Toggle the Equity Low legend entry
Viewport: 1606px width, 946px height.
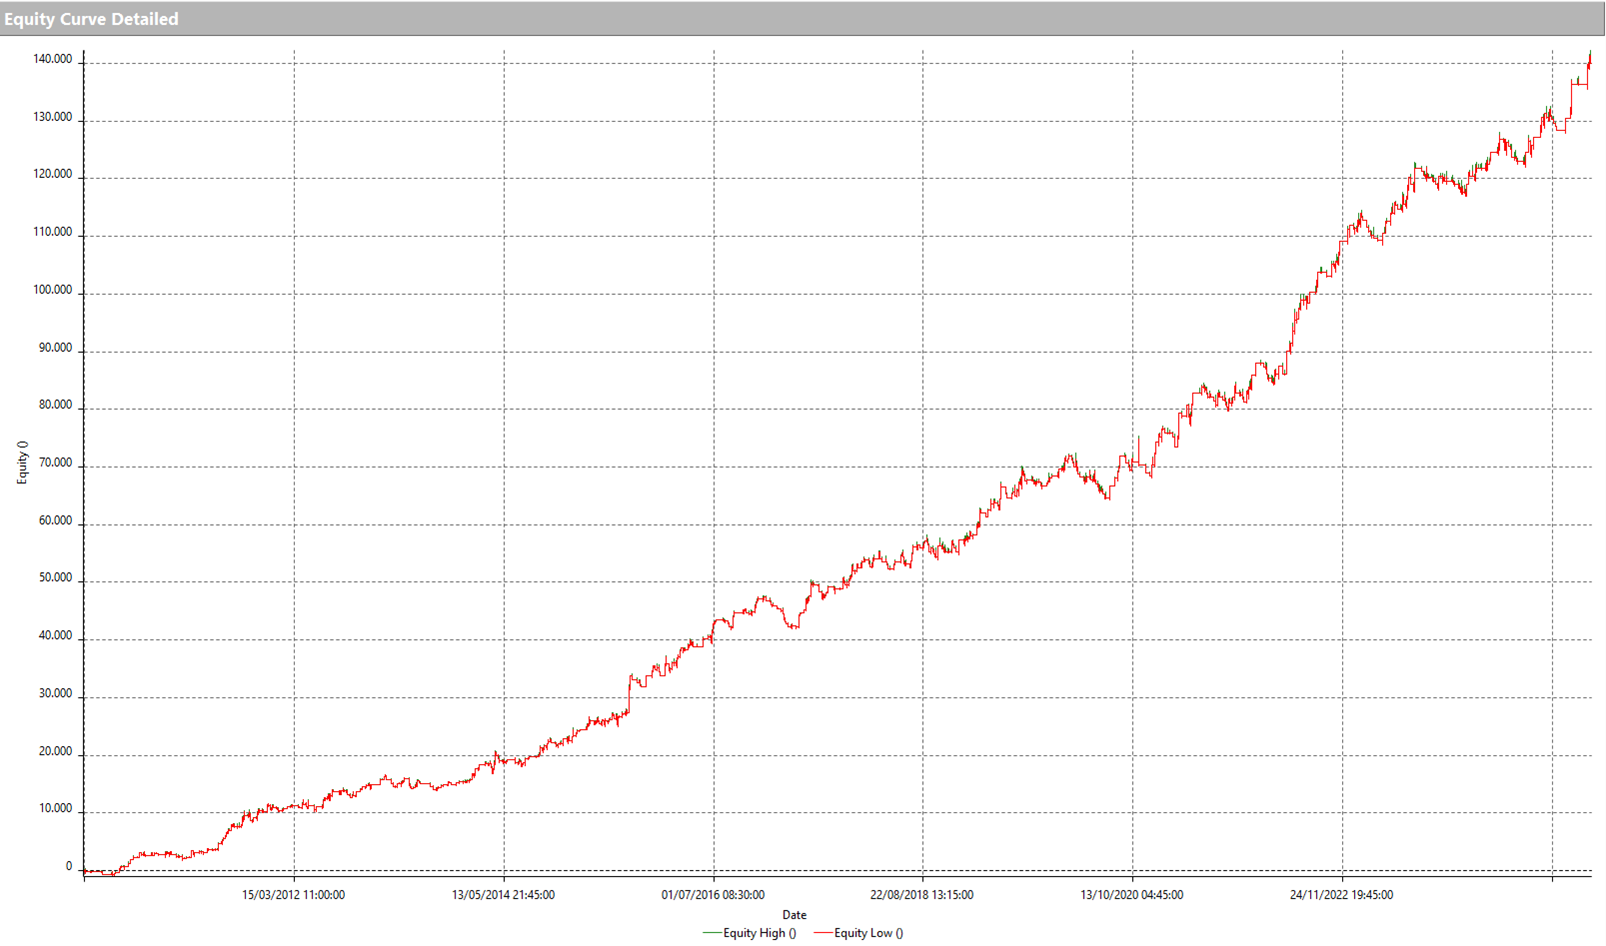click(x=868, y=933)
